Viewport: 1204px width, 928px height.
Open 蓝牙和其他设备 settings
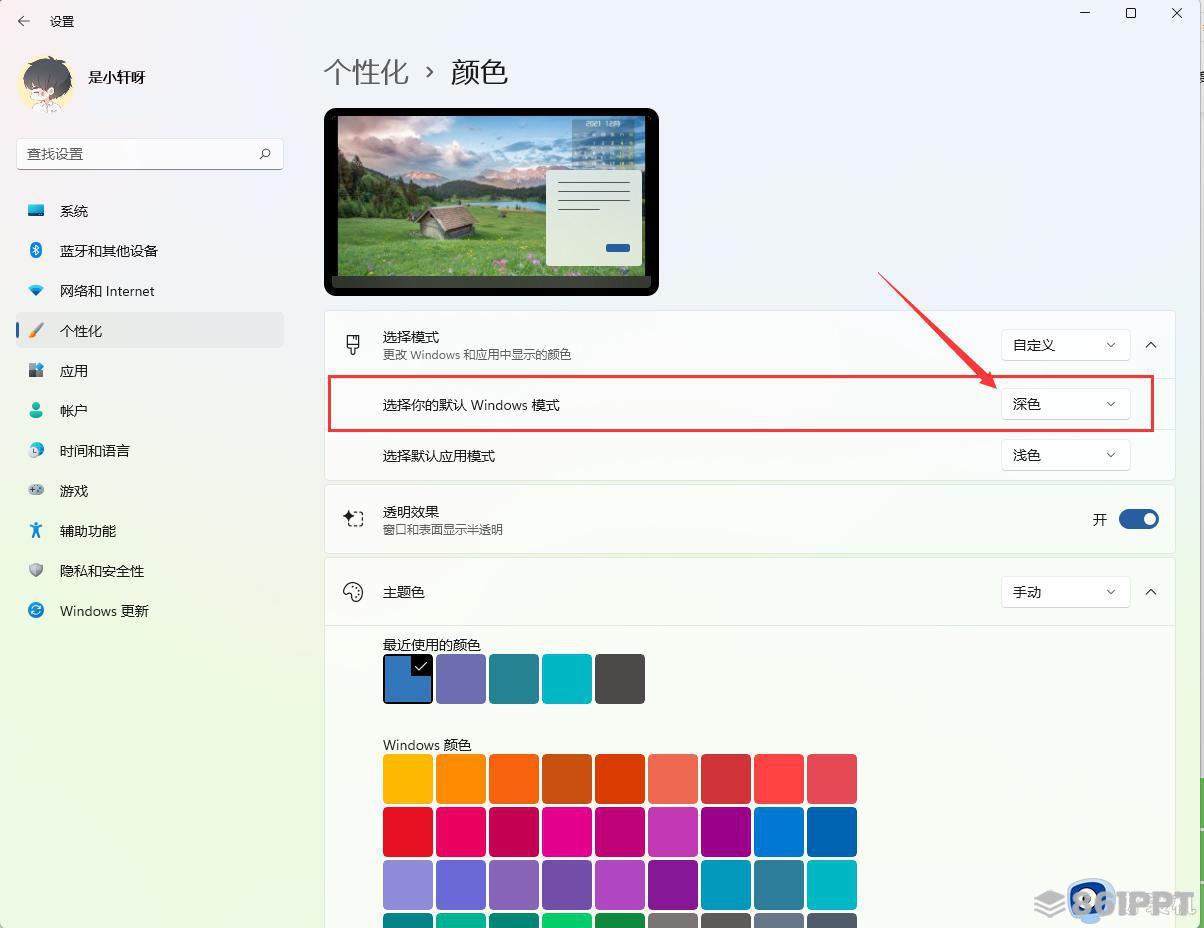coord(150,251)
